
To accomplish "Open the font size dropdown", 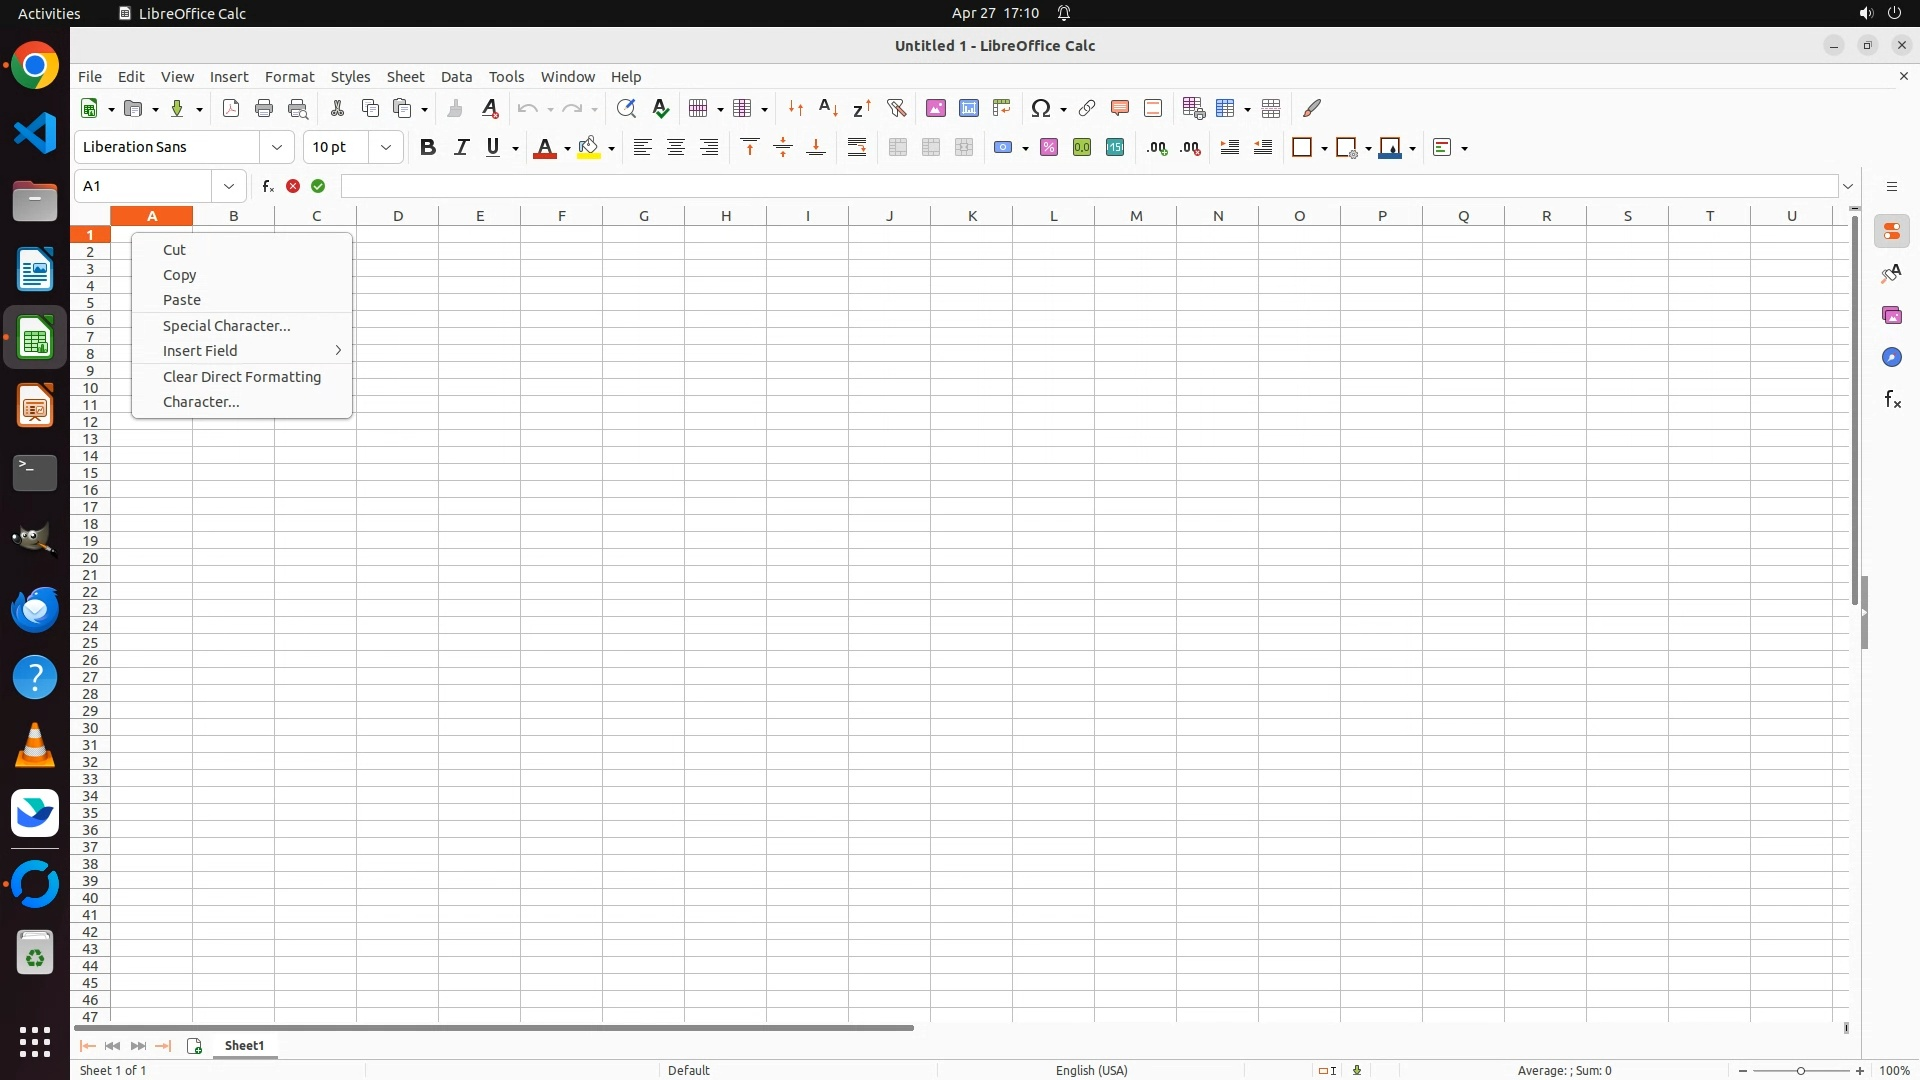I will (x=386, y=147).
